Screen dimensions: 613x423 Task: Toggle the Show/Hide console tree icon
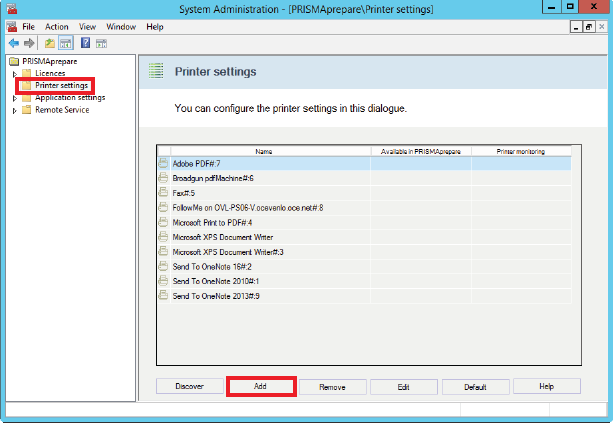(66, 43)
